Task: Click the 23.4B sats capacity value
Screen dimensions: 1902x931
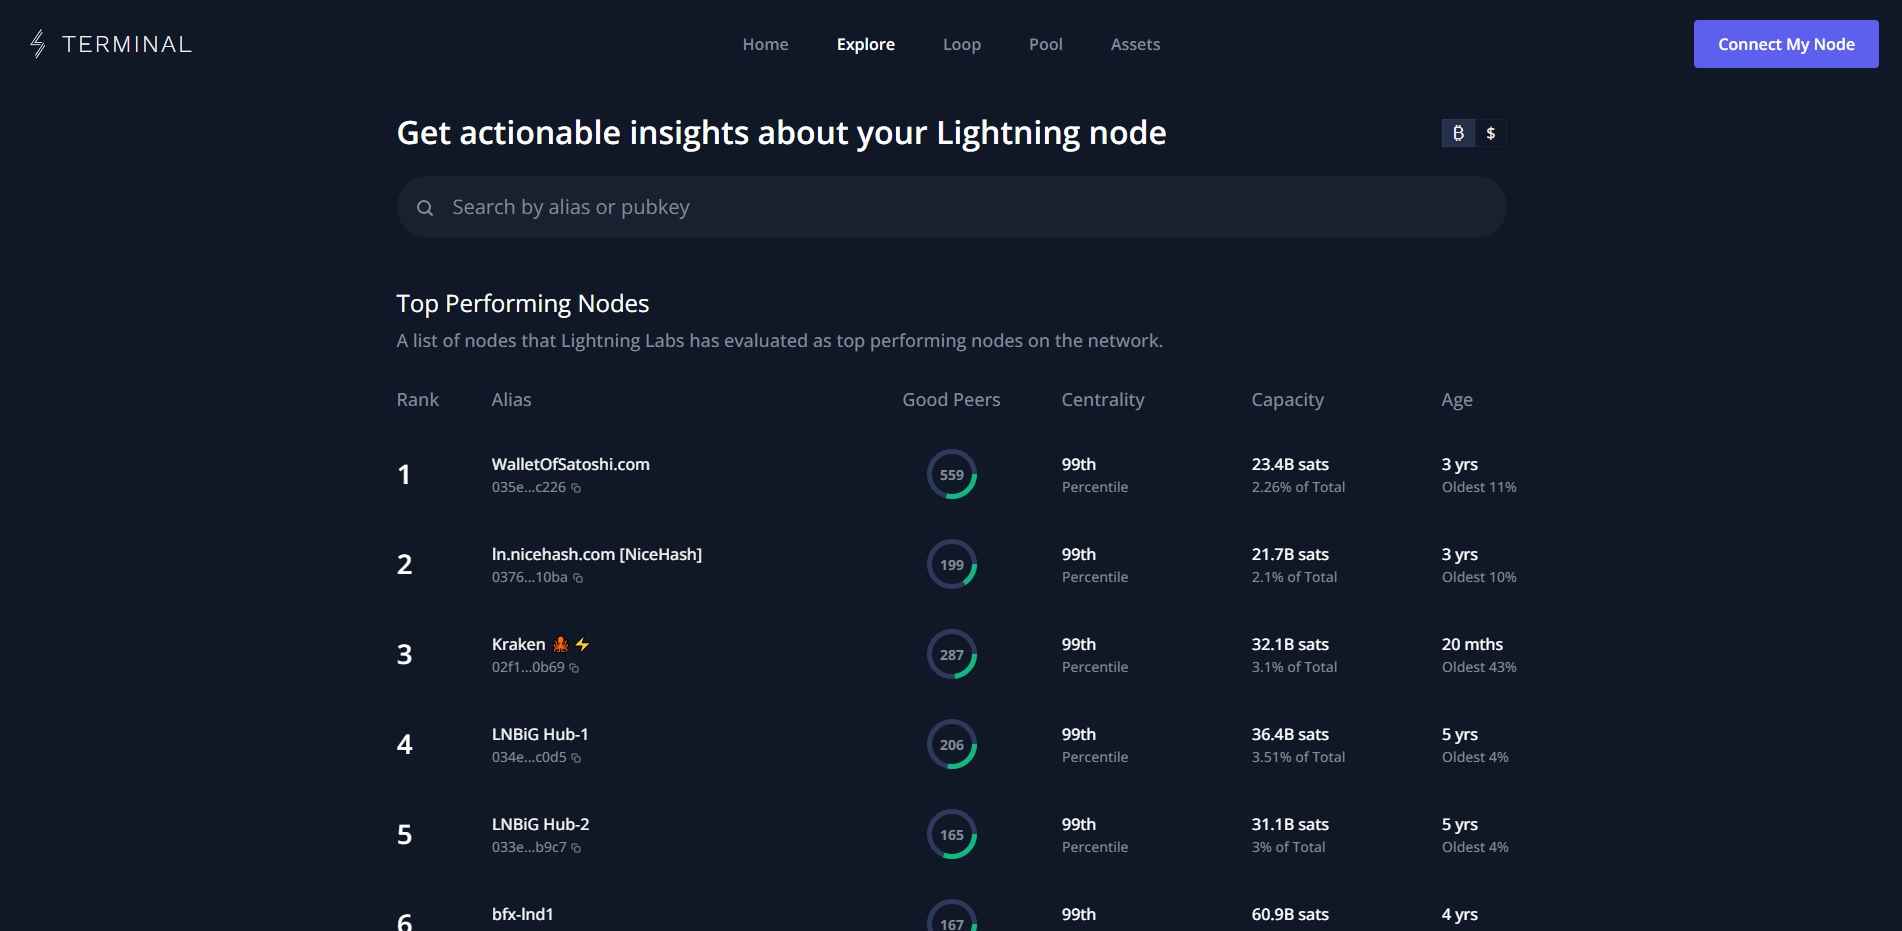Action: click(x=1290, y=464)
